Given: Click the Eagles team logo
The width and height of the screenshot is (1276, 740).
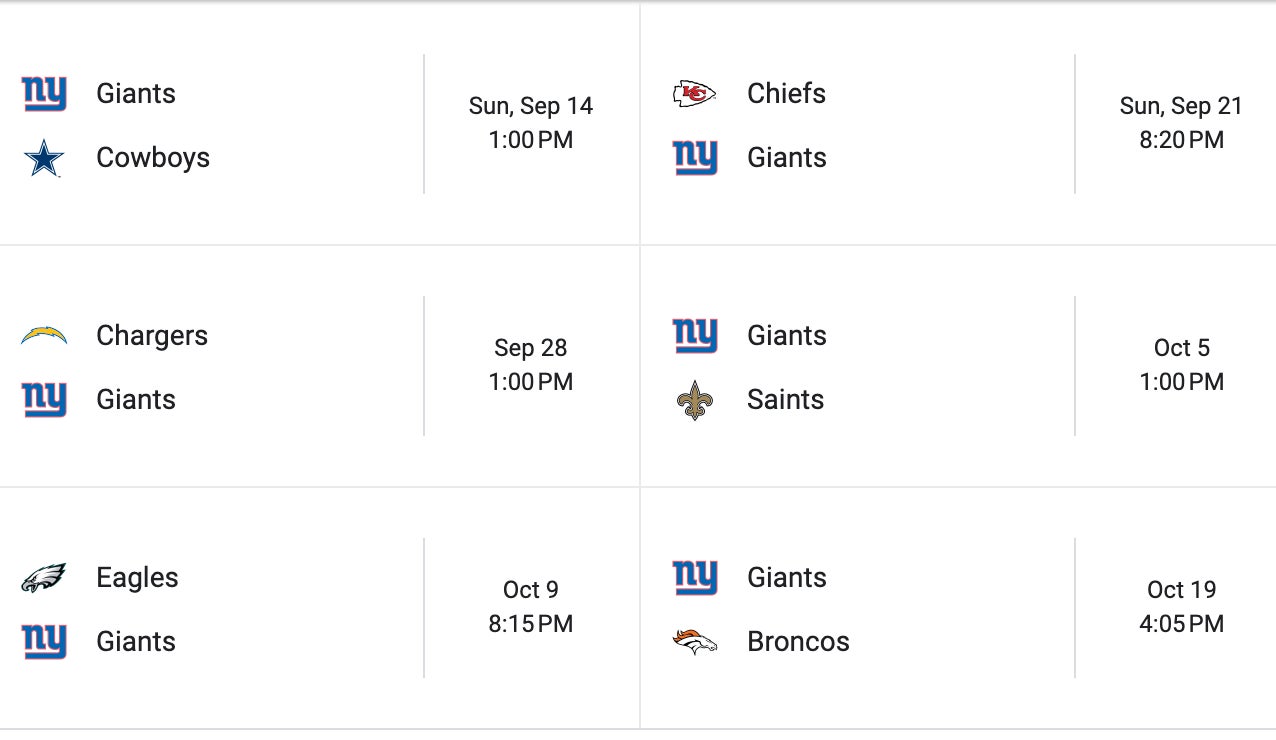Looking at the screenshot, I should pyautogui.click(x=44, y=578).
